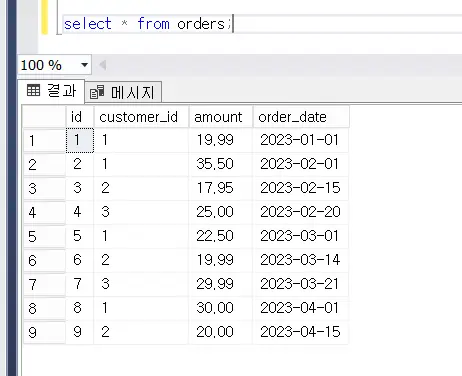Click the 'select' keyword in the query
The image size is (462, 376).
(x=88, y=24)
